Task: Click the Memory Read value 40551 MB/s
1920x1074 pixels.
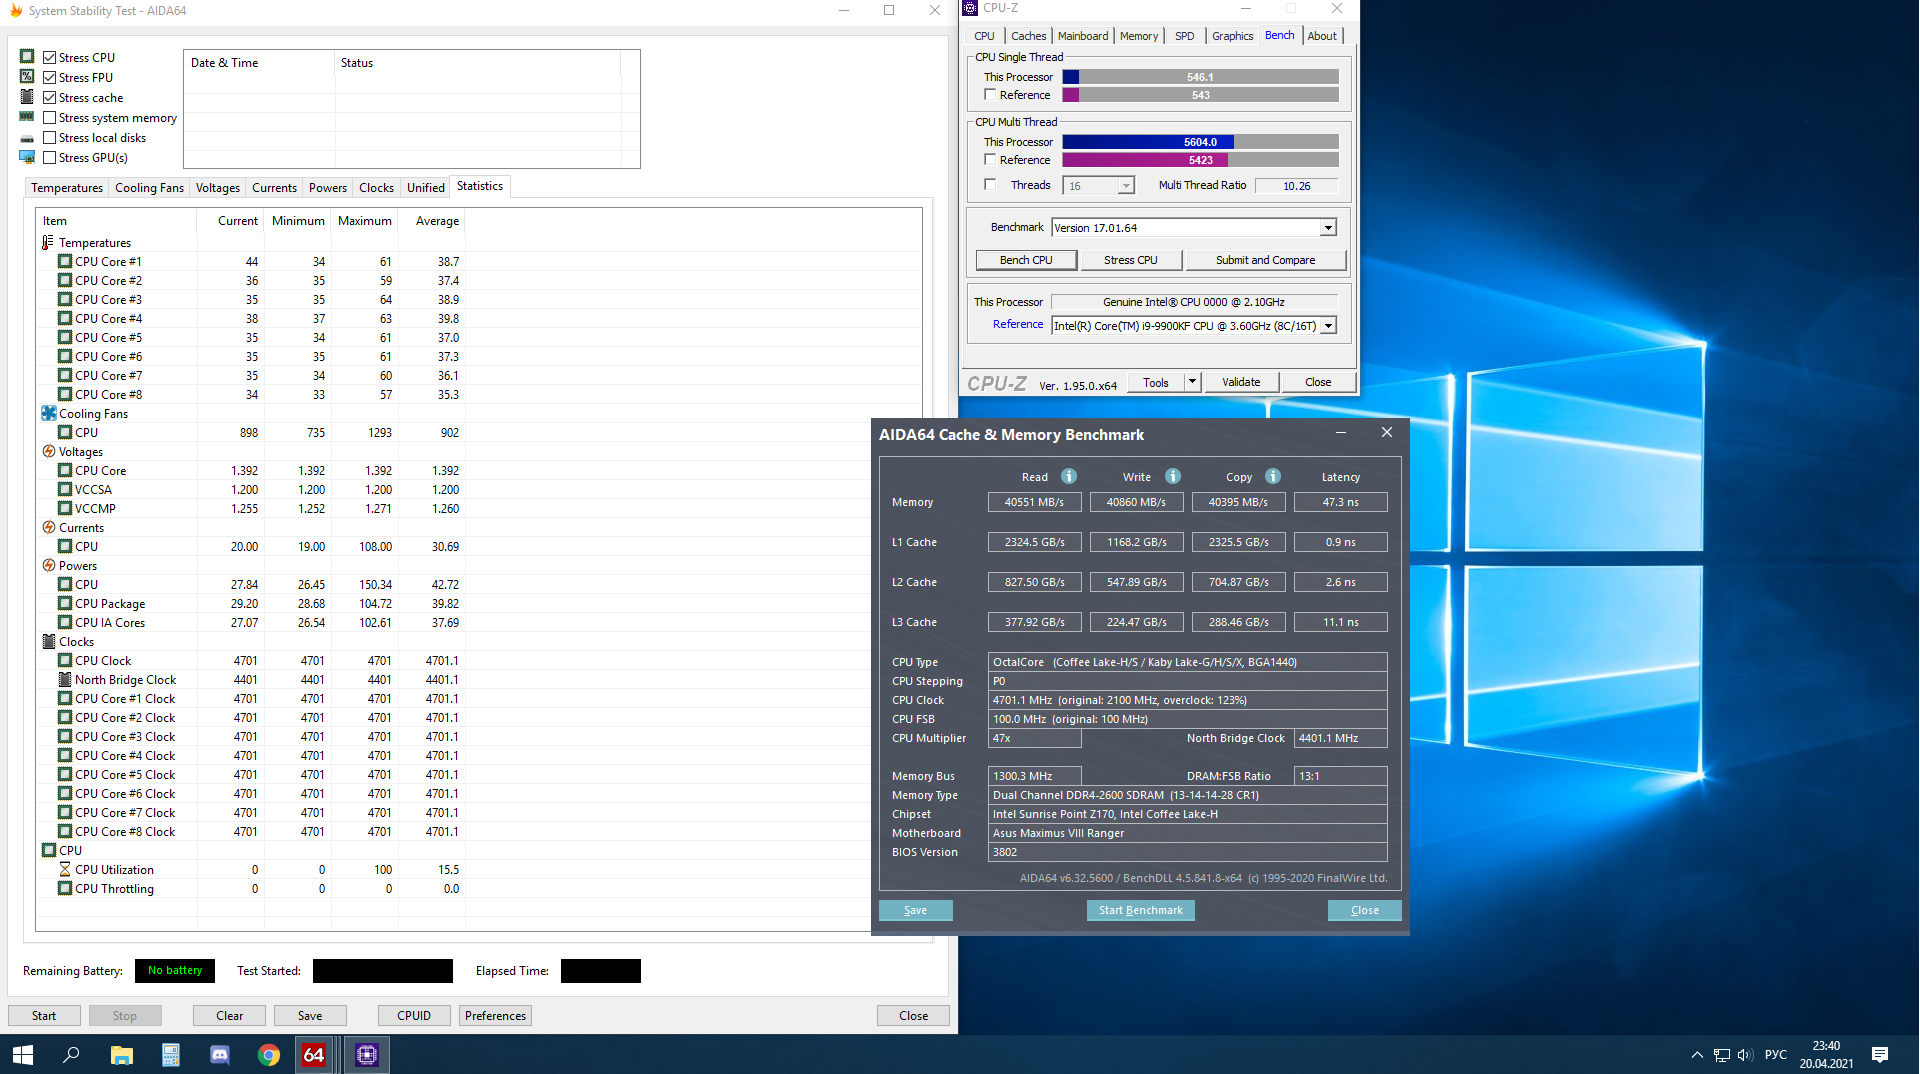Action: coord(1034,502)
